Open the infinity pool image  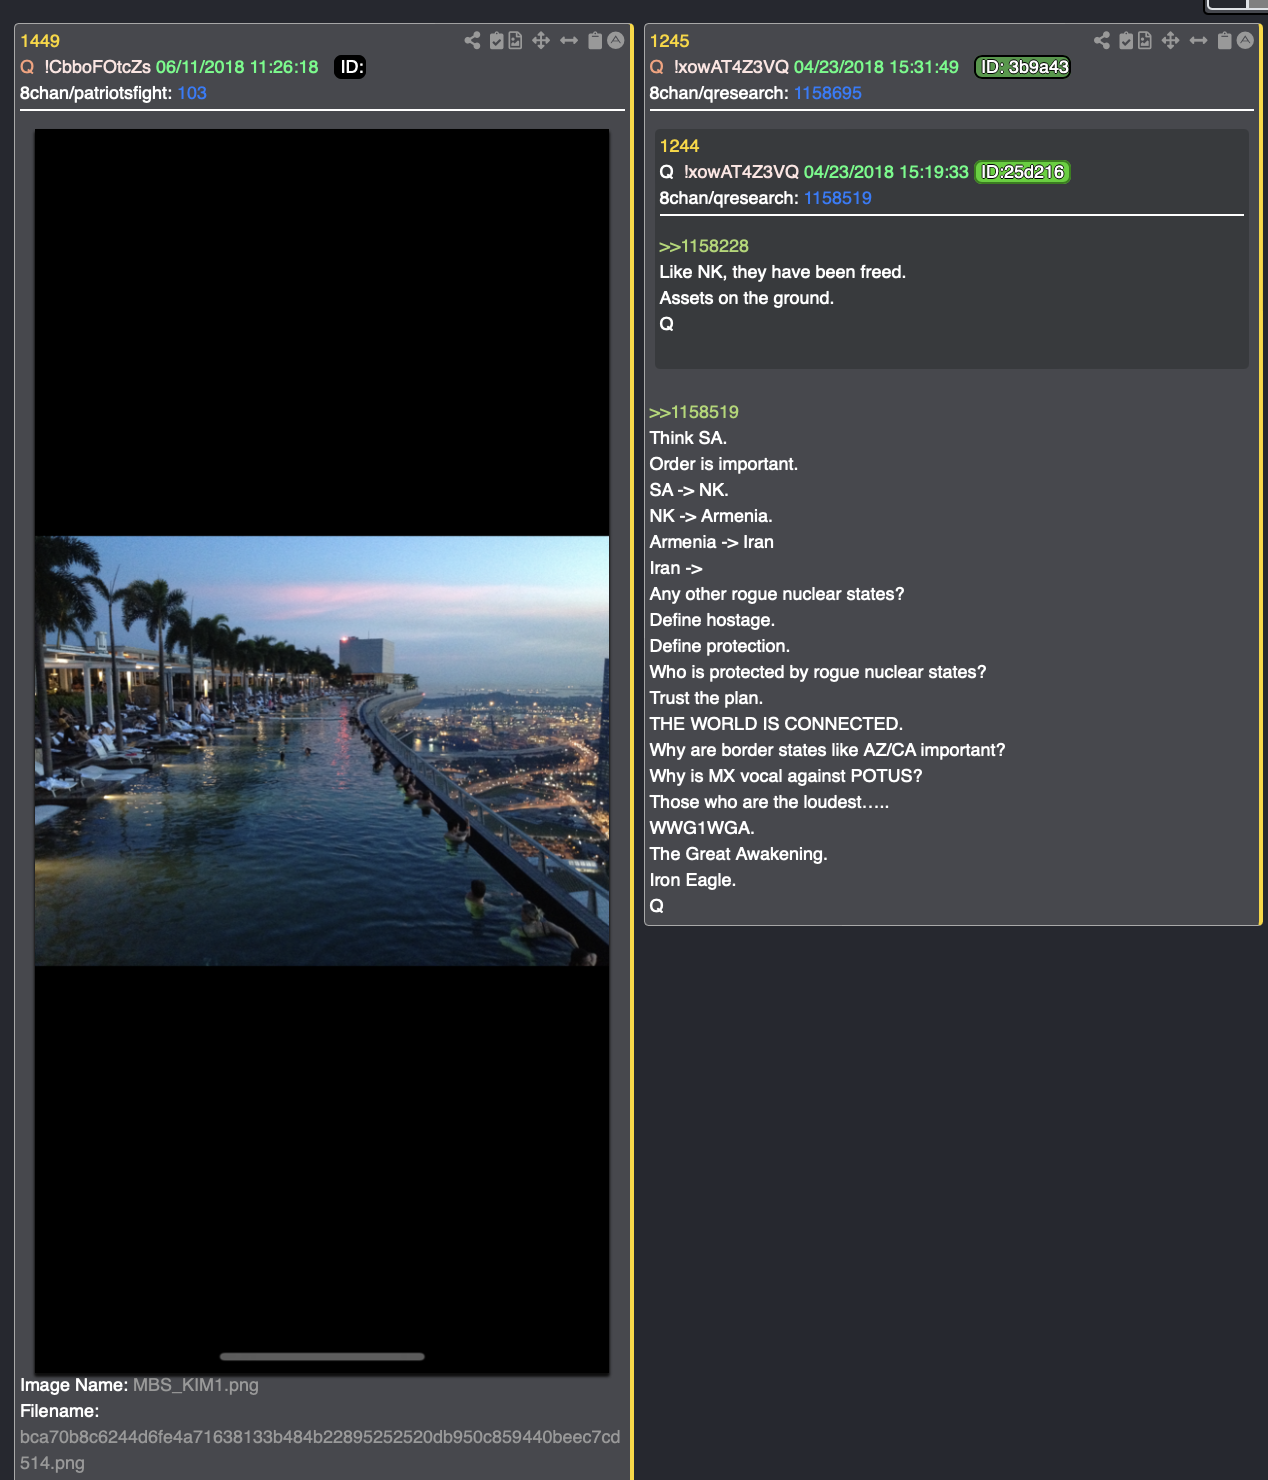point(322,751)
